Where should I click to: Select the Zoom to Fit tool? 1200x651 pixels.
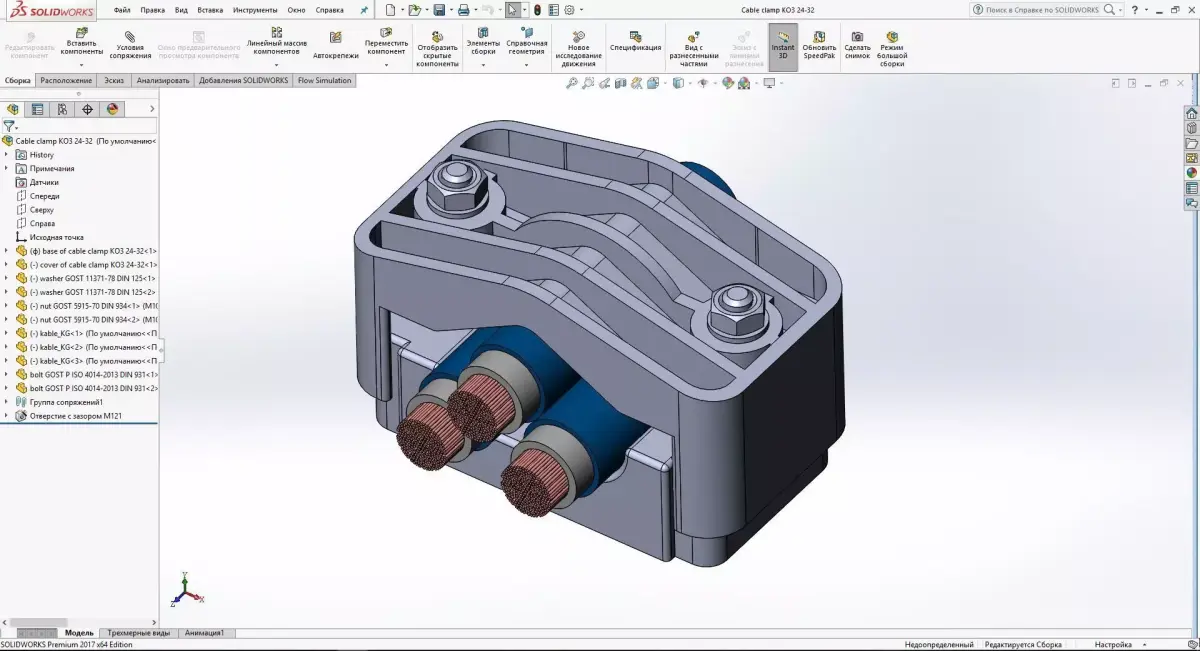point(572,82)
